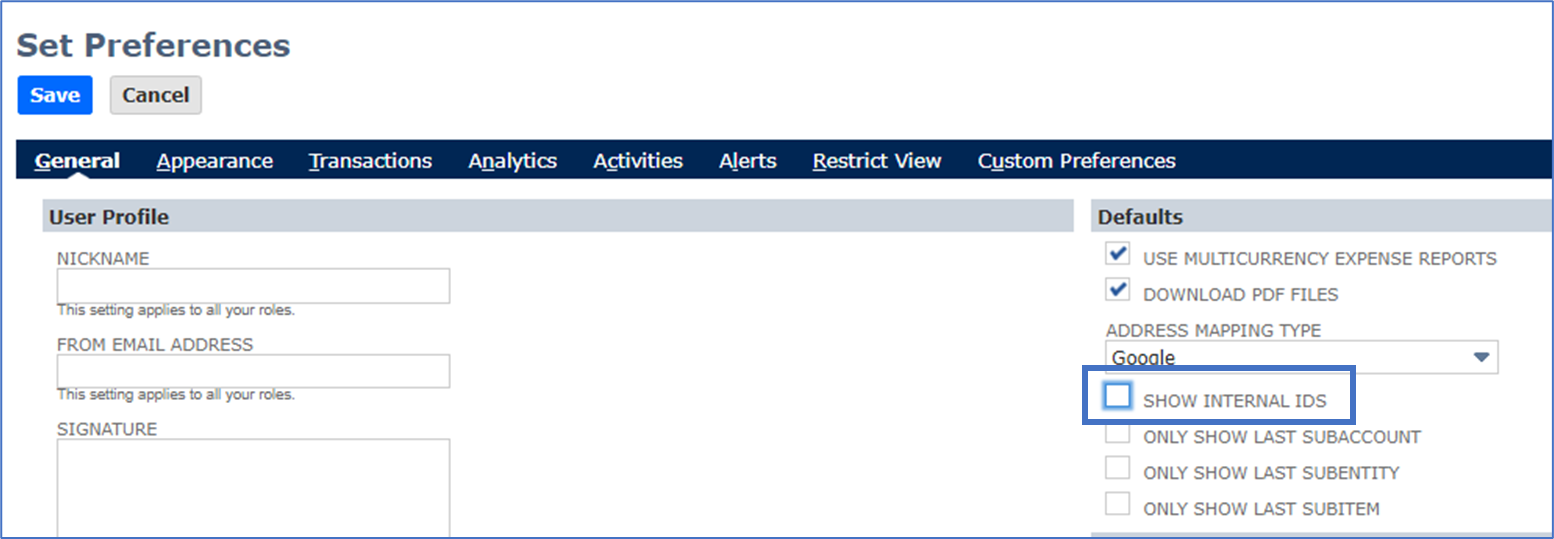
Task: Uncheck Use Multicurrency Expense Reports
Action: point(1118,254)
